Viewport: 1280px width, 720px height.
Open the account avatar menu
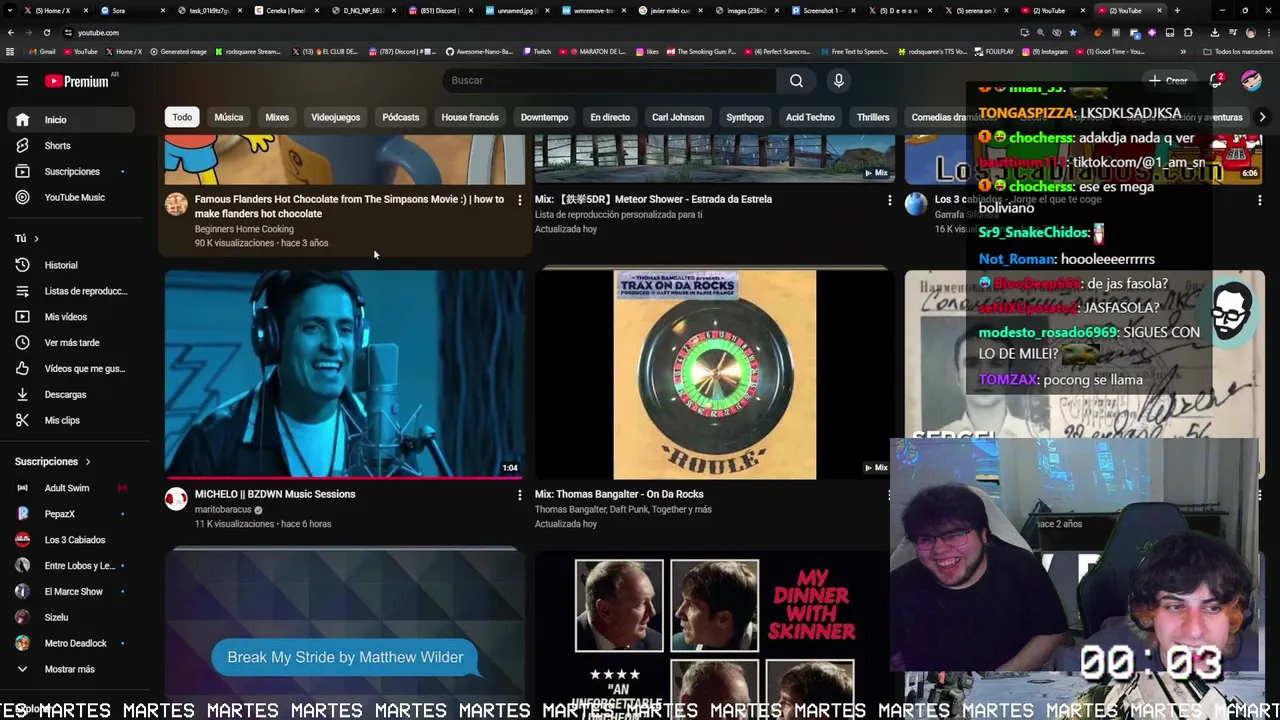point(1251,81)
